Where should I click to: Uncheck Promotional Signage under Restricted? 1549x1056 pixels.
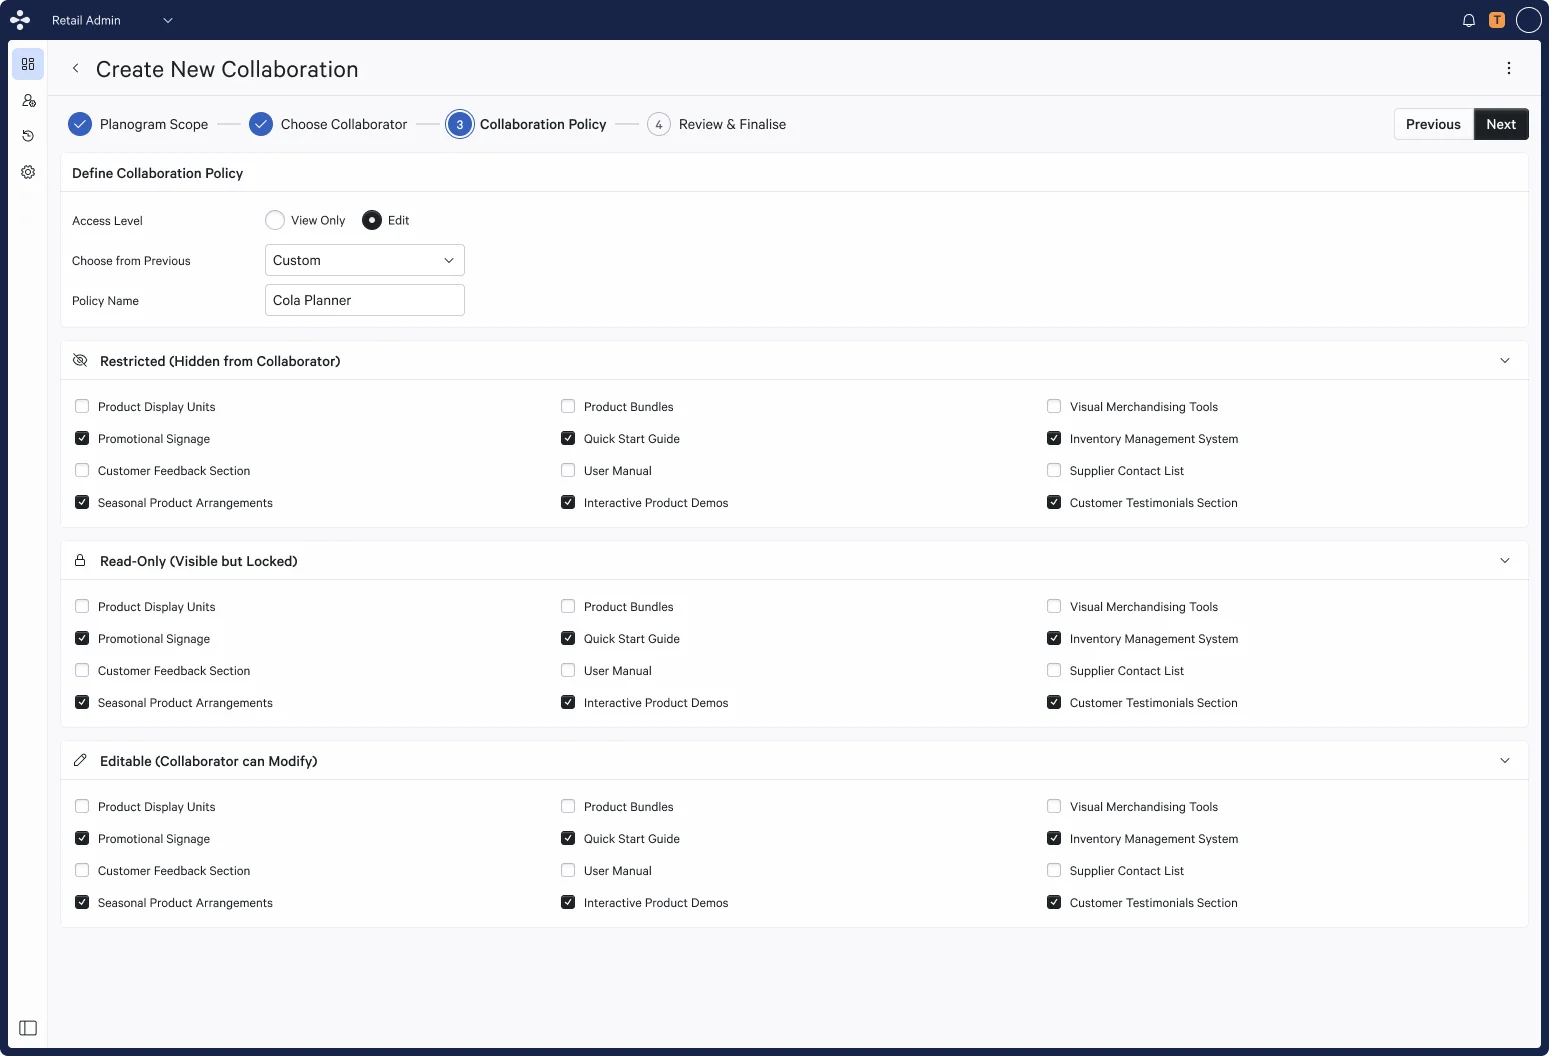82,438
